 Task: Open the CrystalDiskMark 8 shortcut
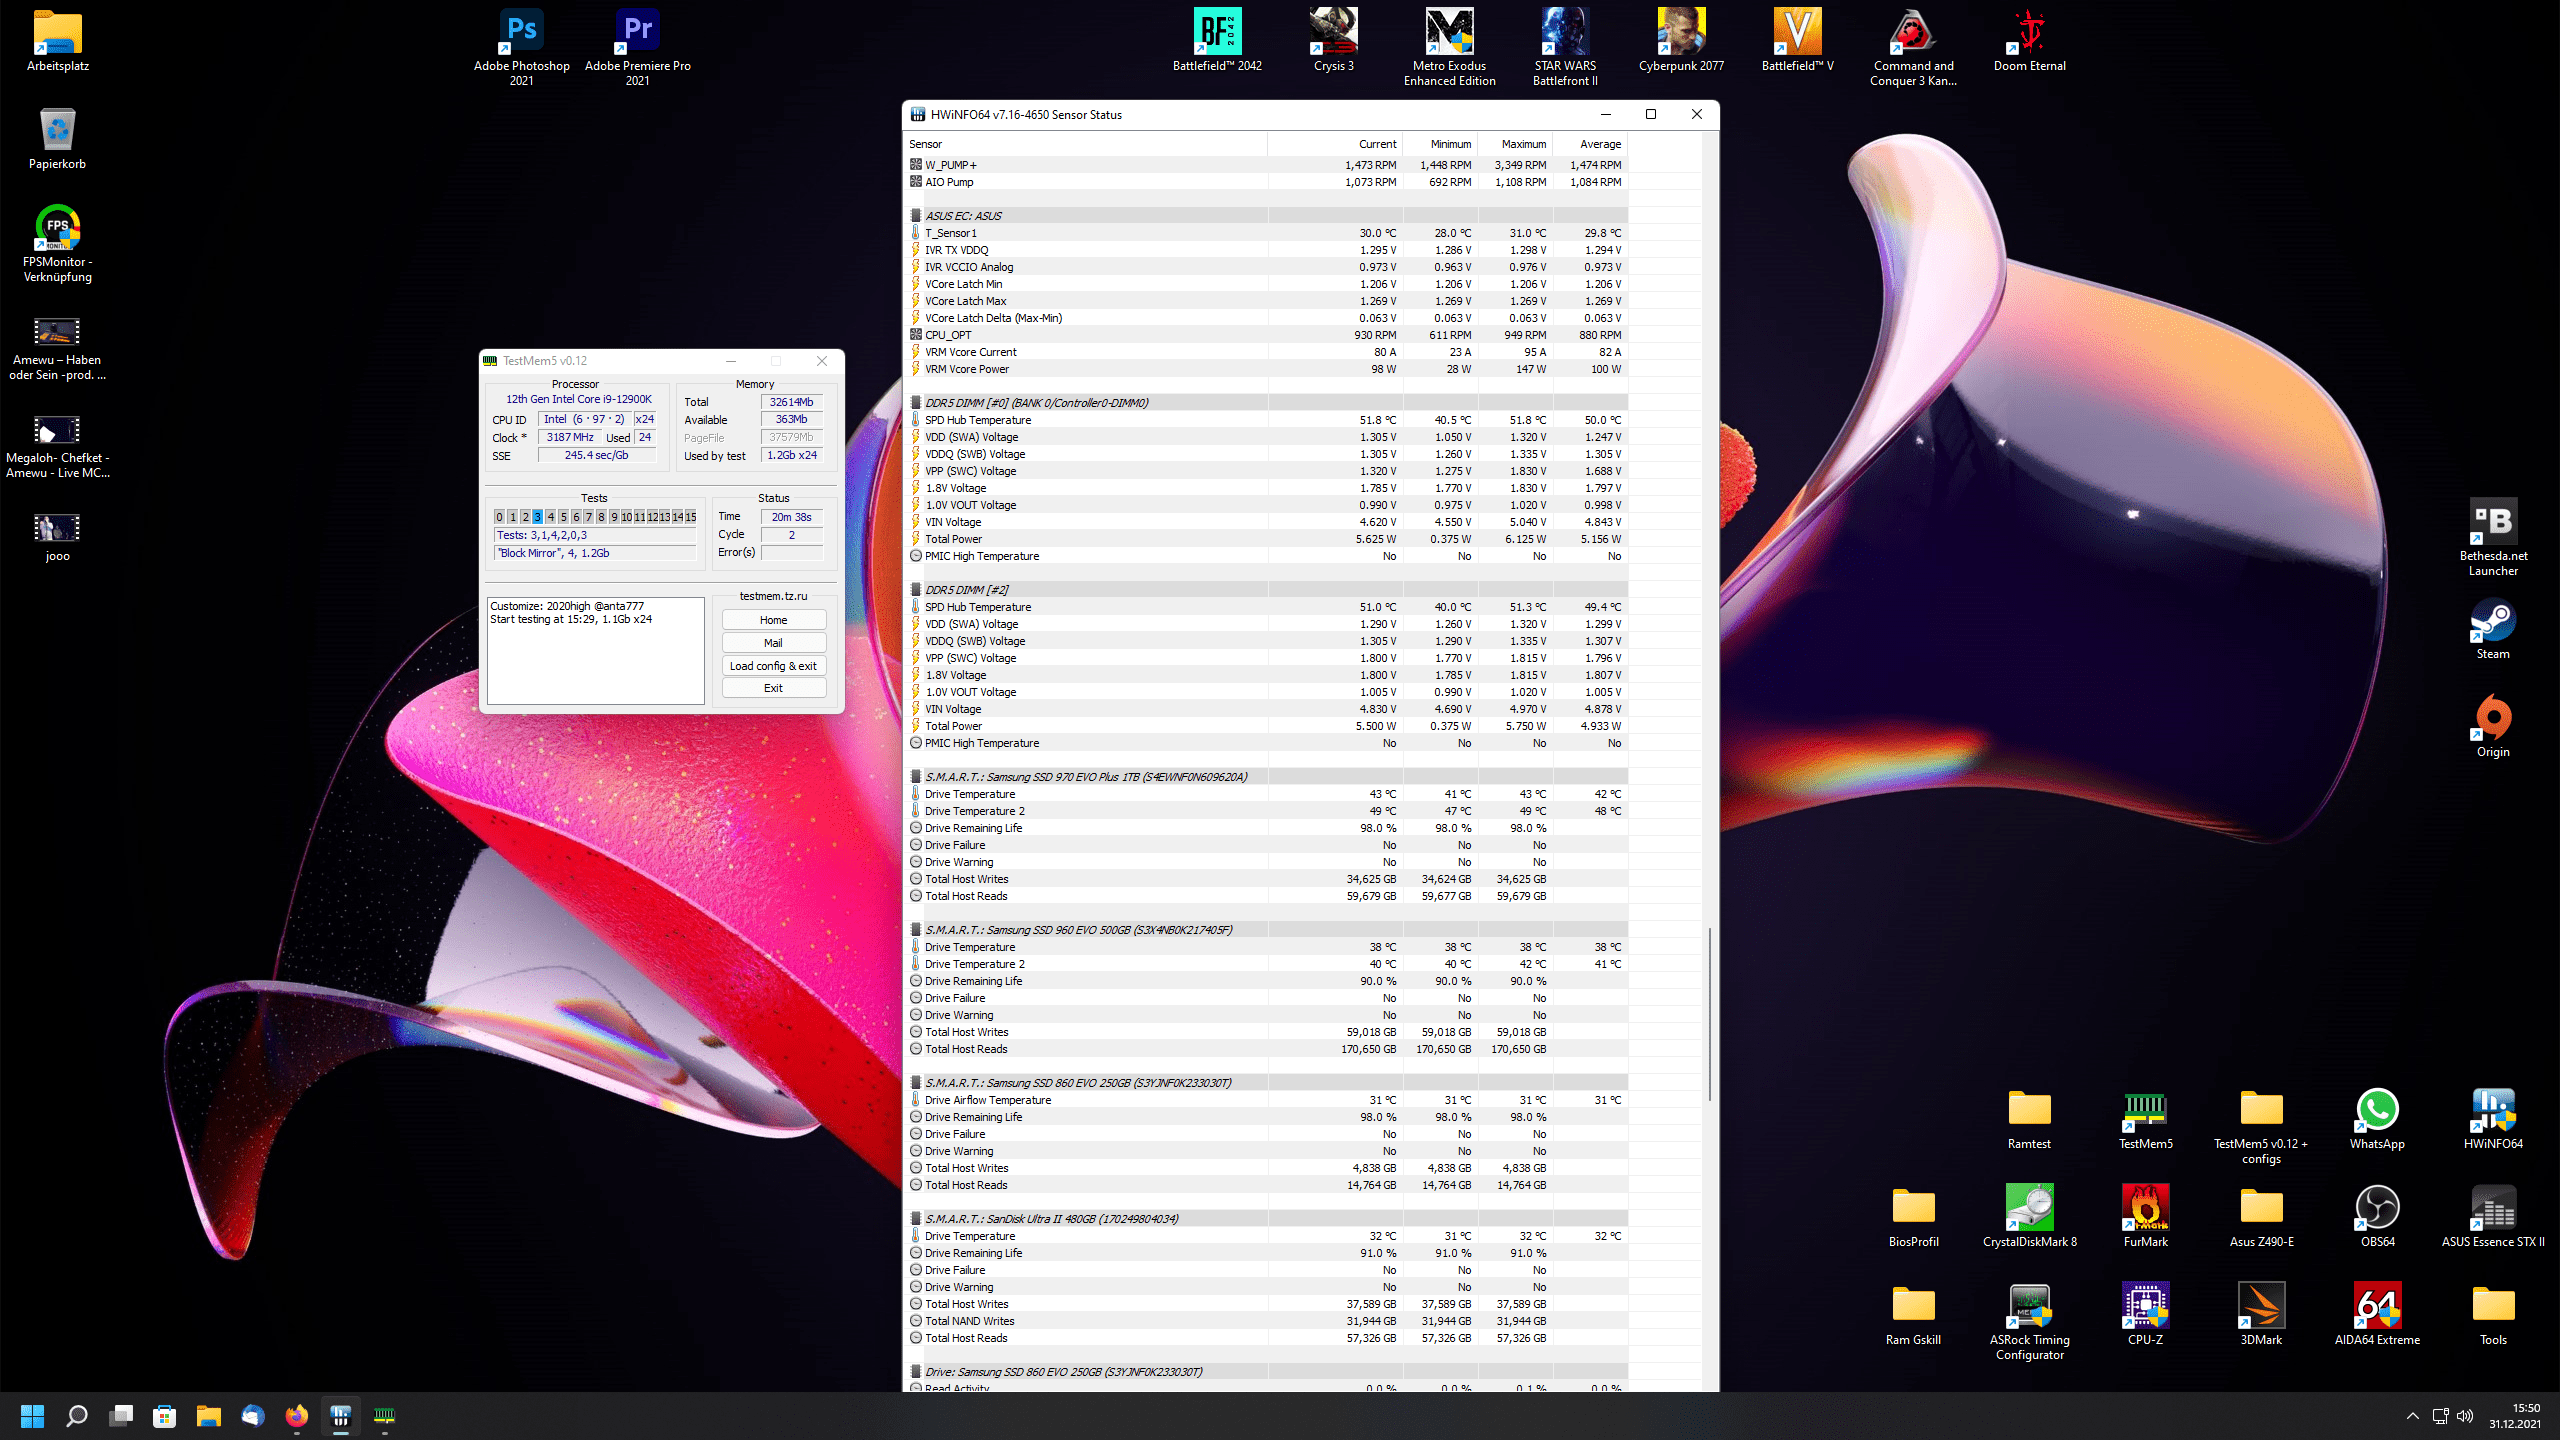point(2029,1209)
